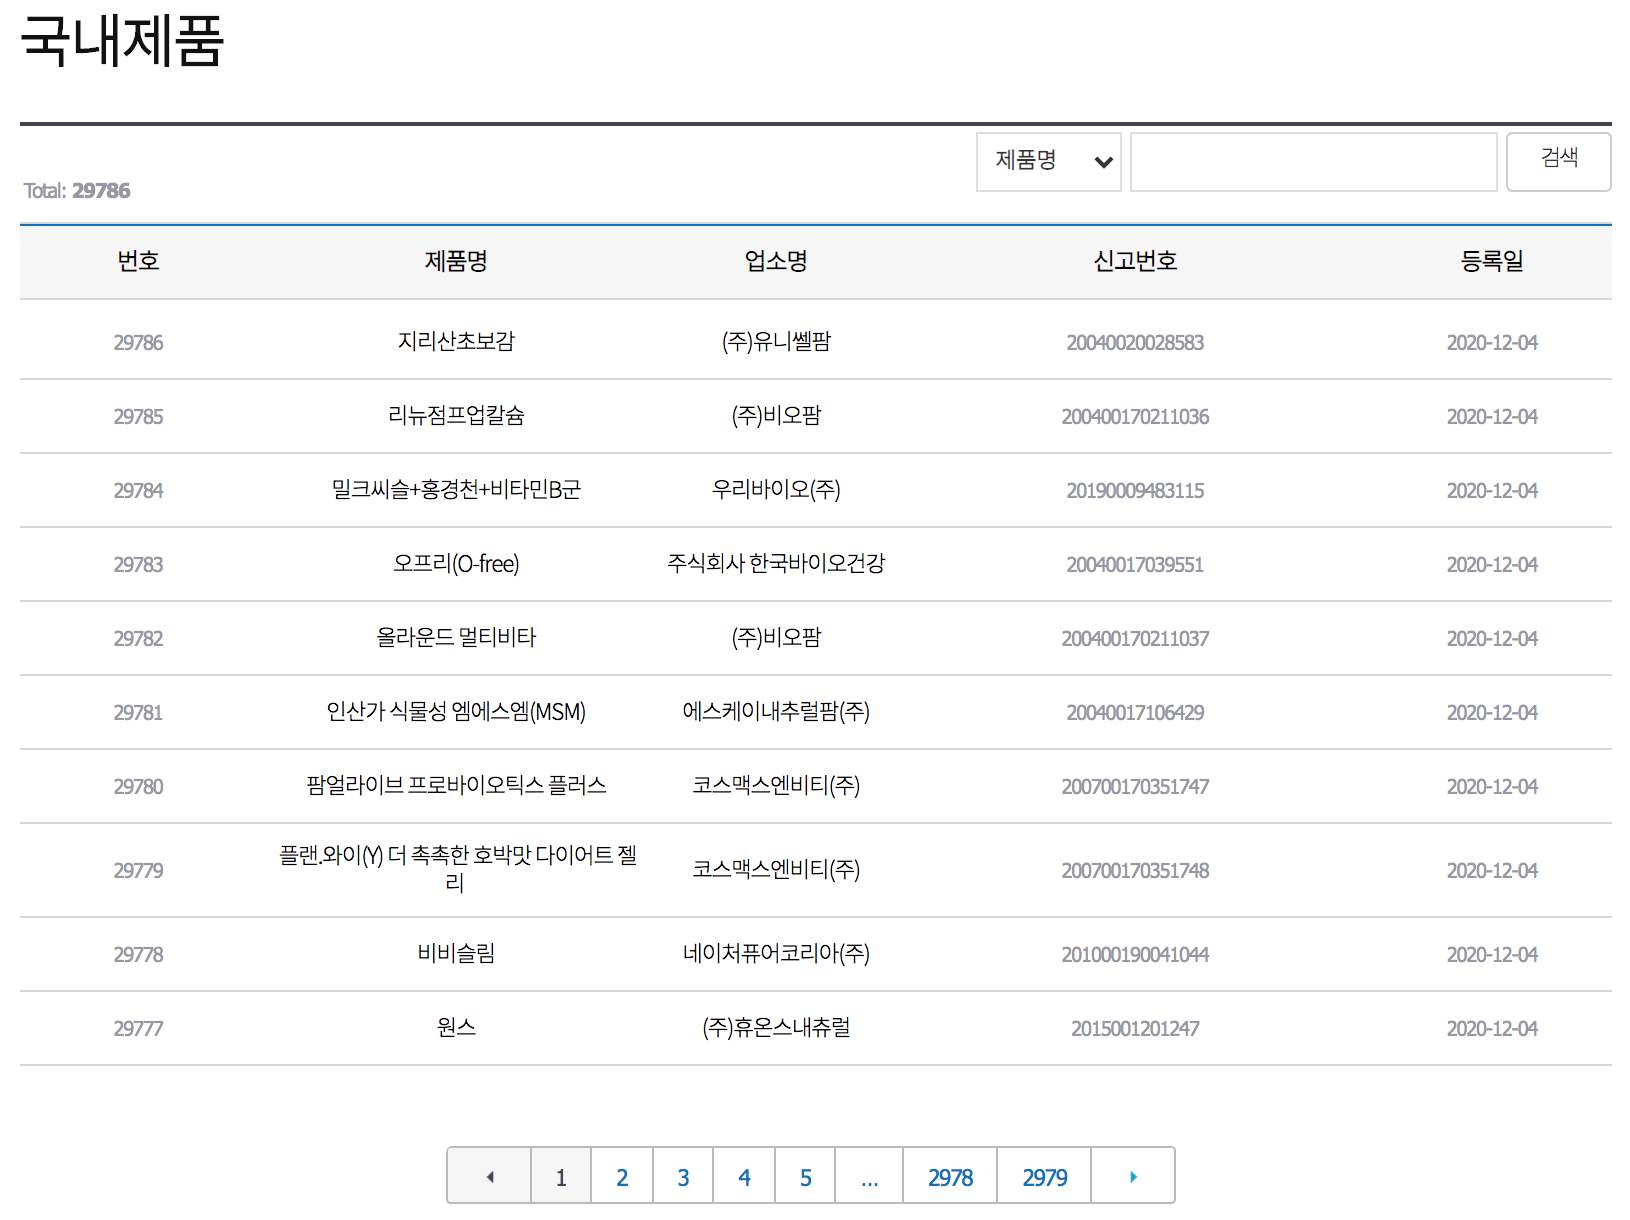Click the next page arrow icon
1630x1220 pixels.
click(x=1133, y=1175)
